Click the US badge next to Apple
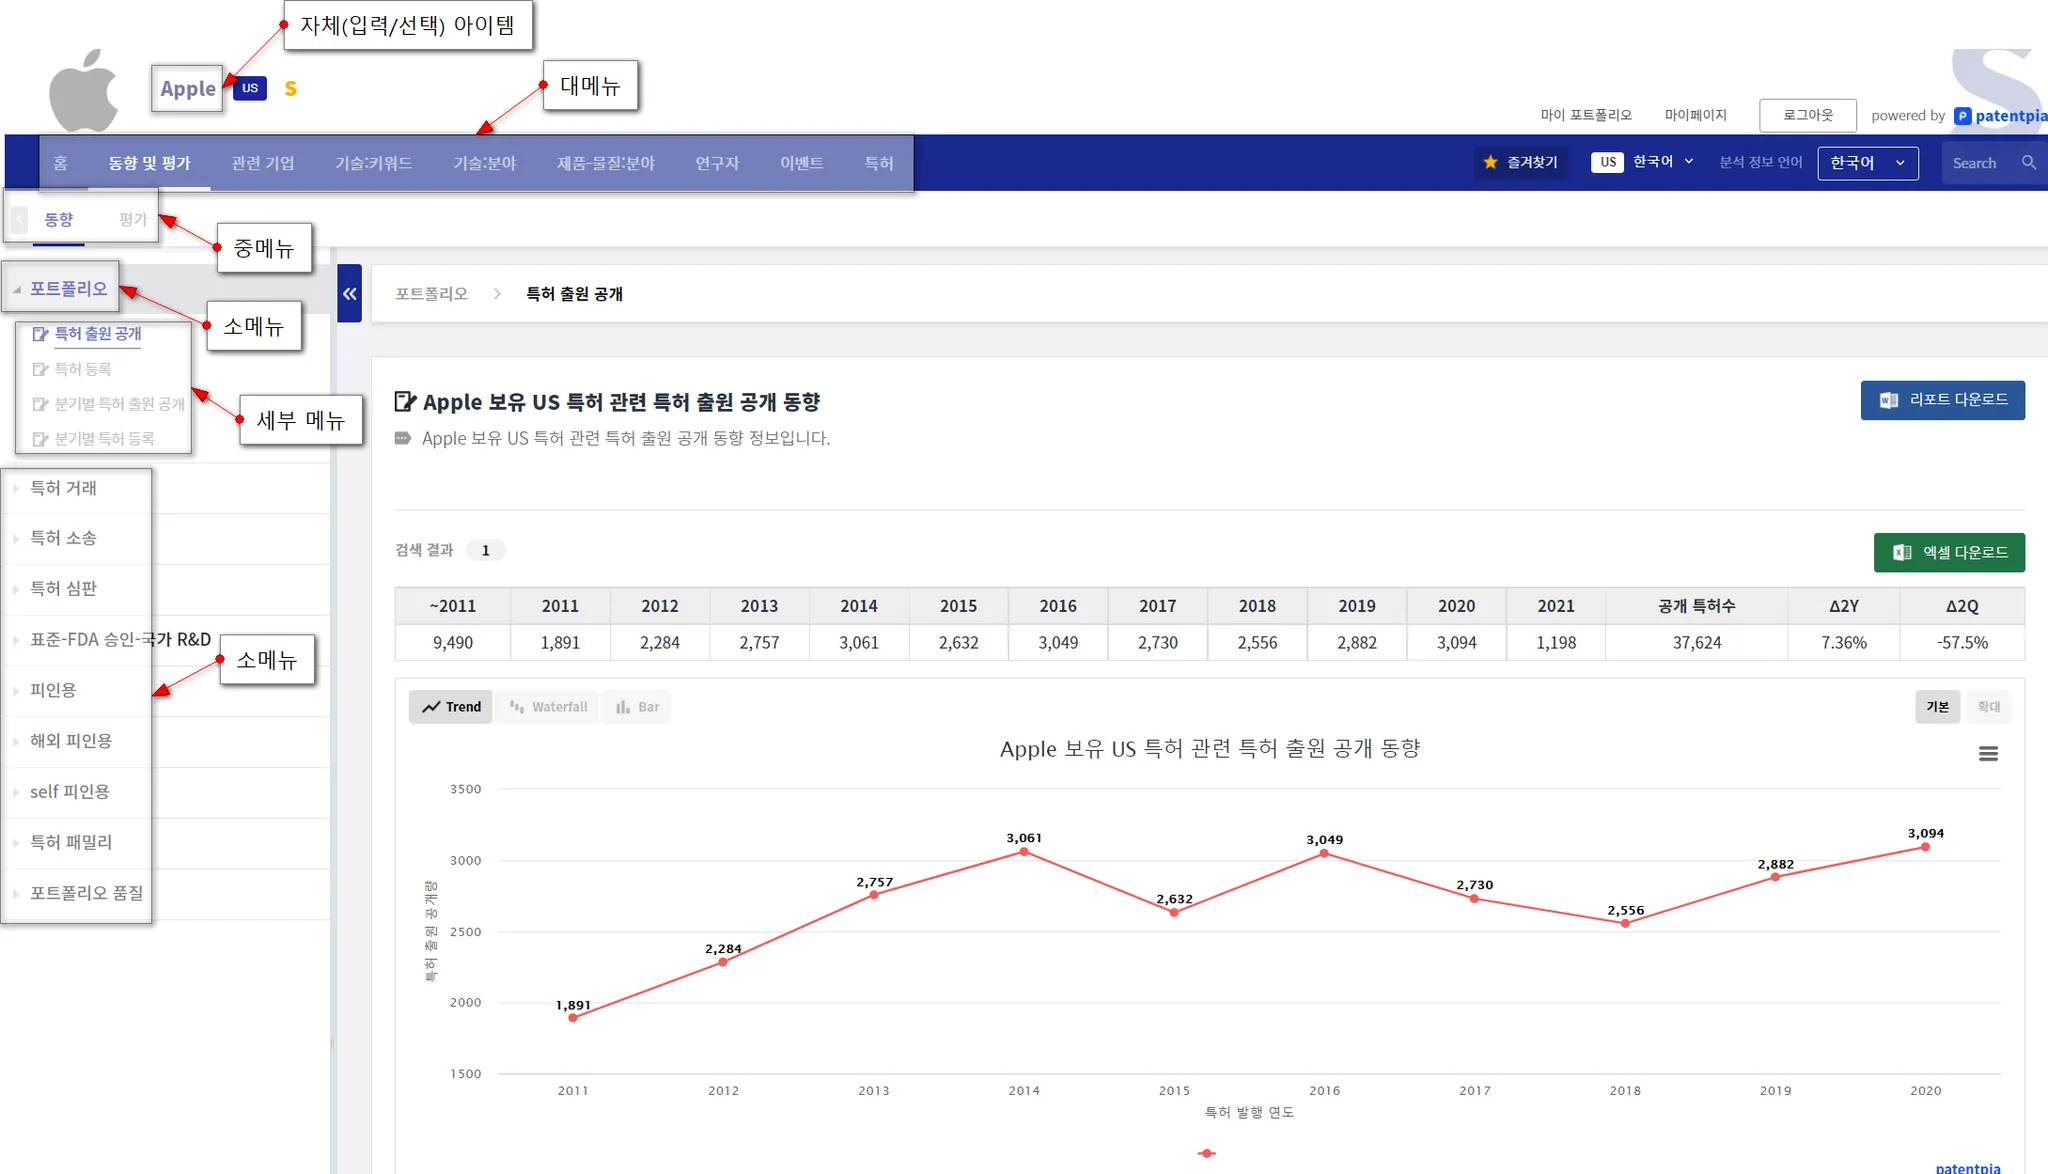 [250, 88]
